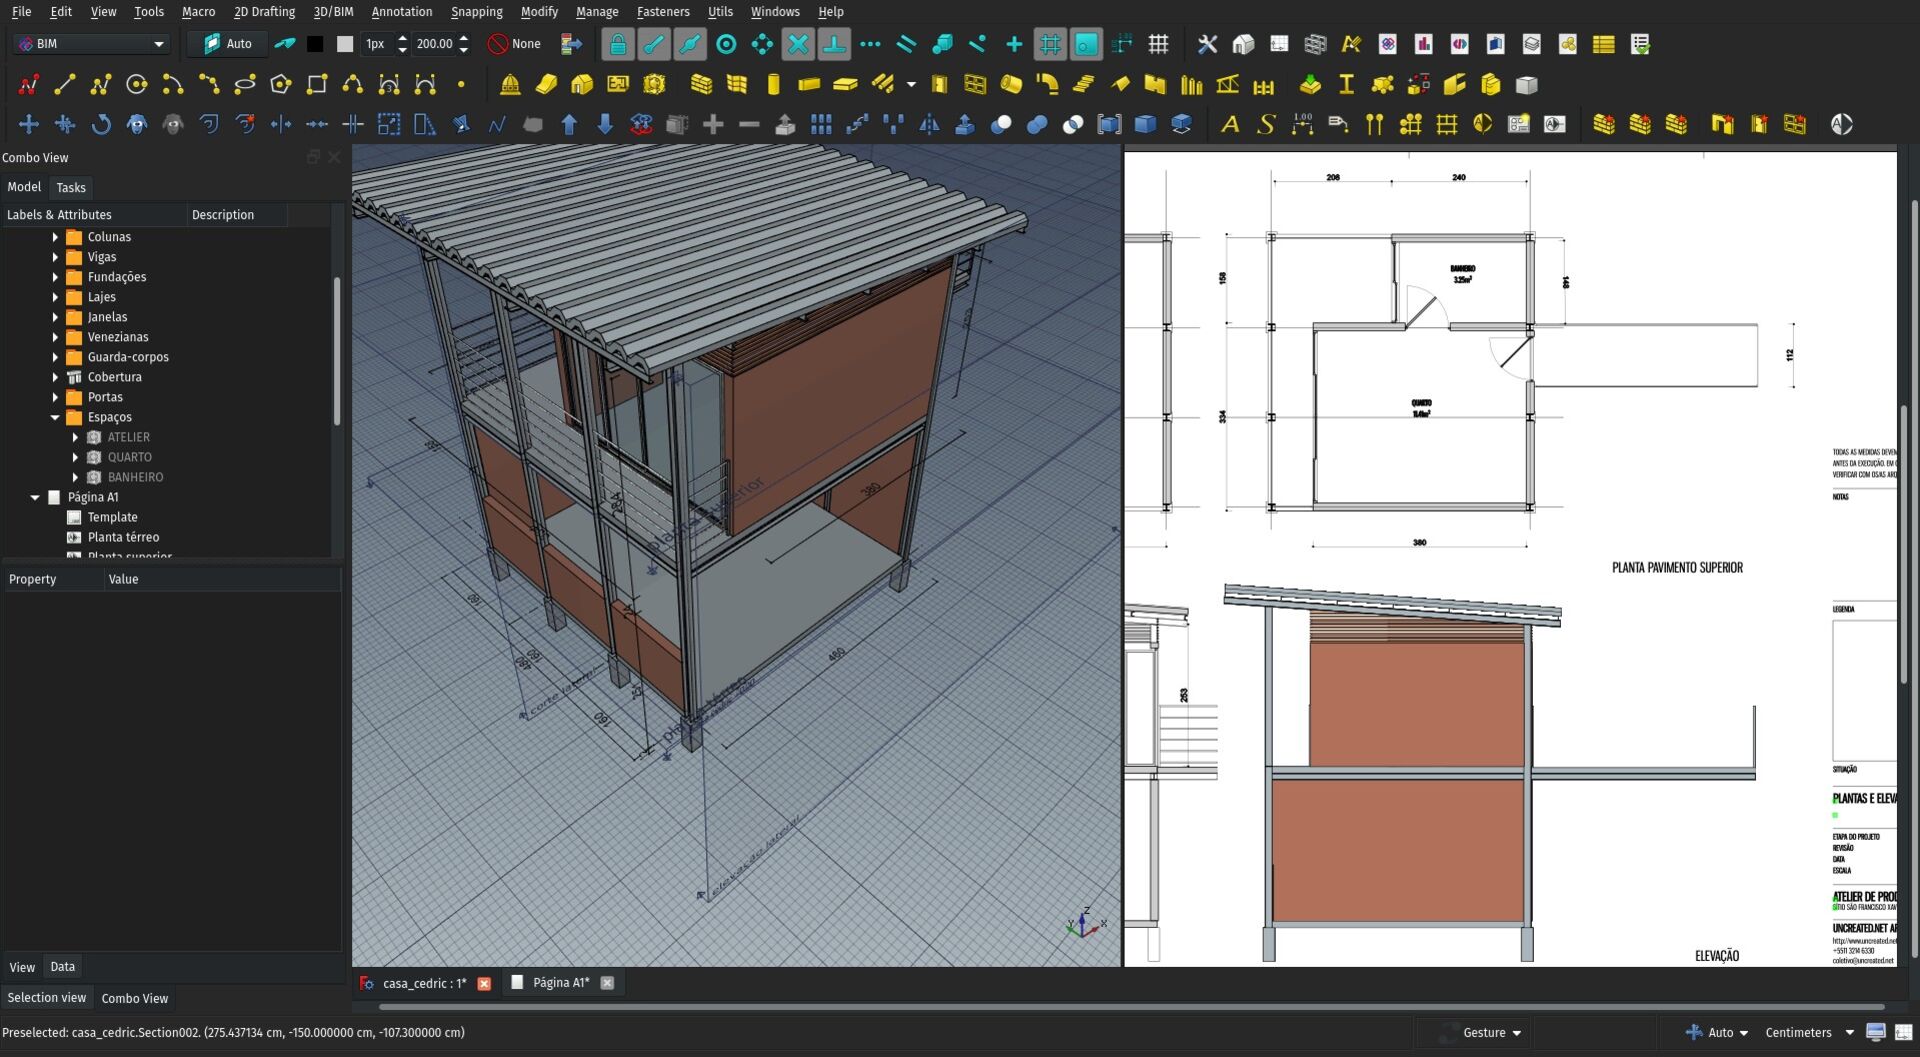
Task: Click the Auto working plane button
Action: 228,44
